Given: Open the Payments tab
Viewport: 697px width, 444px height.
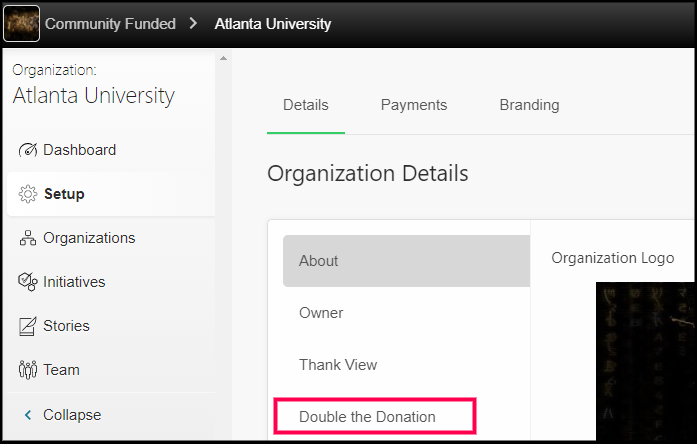Looking at the screenshot, I should point(414,105).
